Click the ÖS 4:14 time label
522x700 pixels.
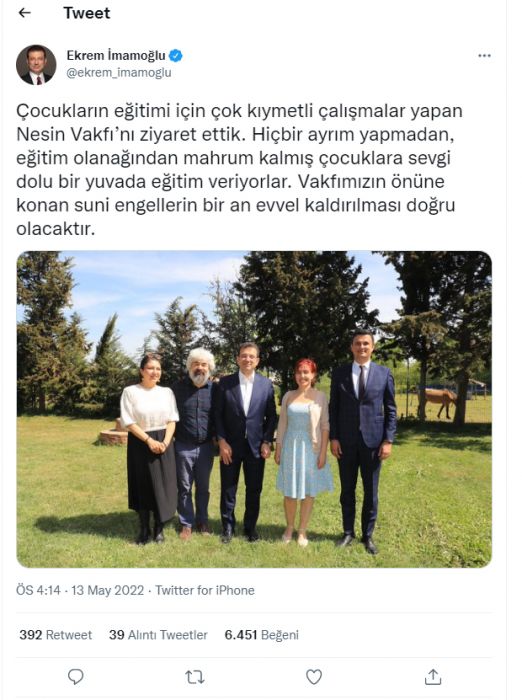point(38,590)
